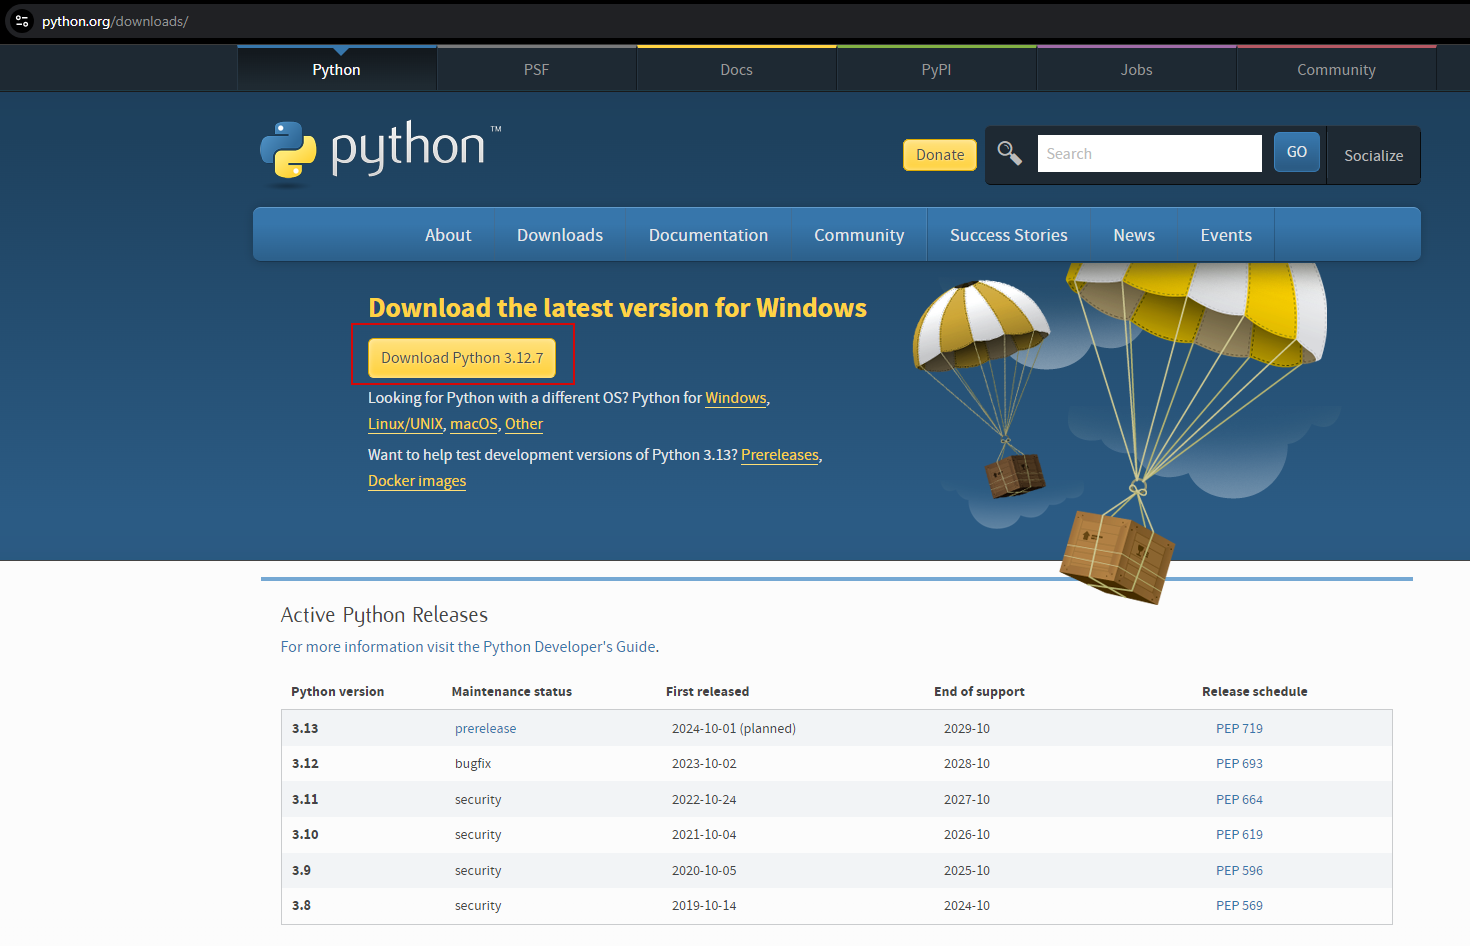Viewport: 1470px width, 946px height.
Task: Click end of support 2029-10
Action: (967, 729)
